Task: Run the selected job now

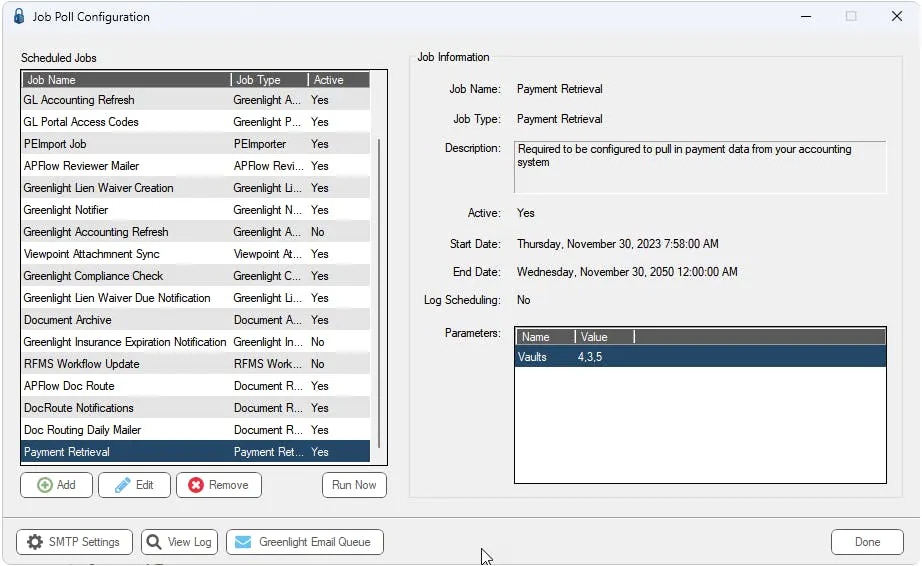Action: click(354, 485)
